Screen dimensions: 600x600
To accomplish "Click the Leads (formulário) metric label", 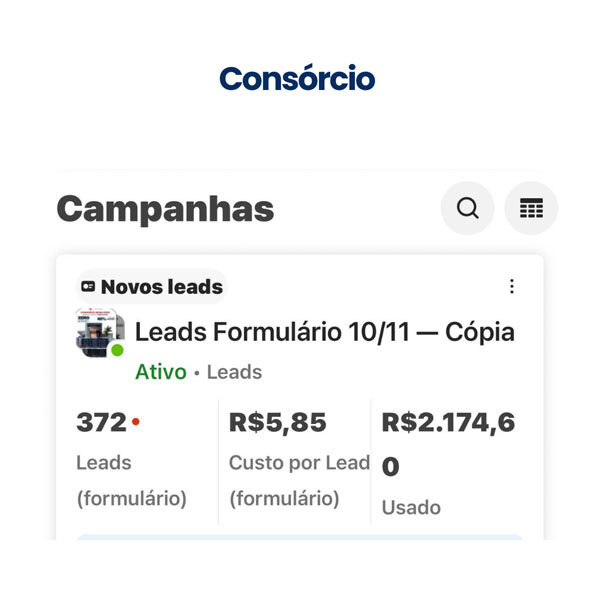I will (x=131, y=480).
